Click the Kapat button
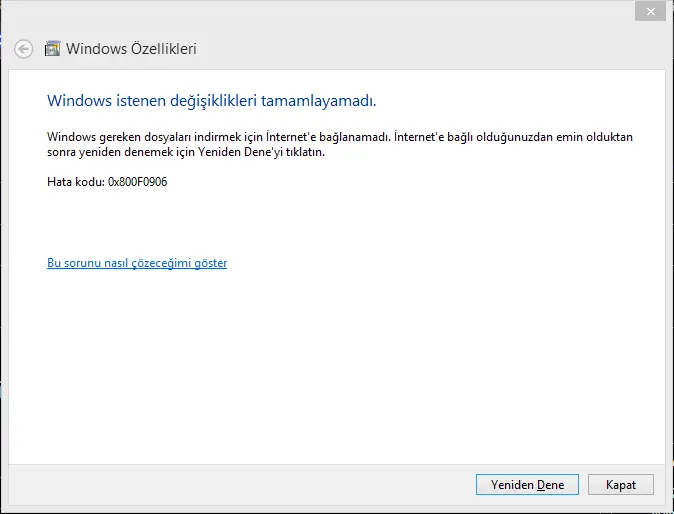674x514 pixels. 621,484
